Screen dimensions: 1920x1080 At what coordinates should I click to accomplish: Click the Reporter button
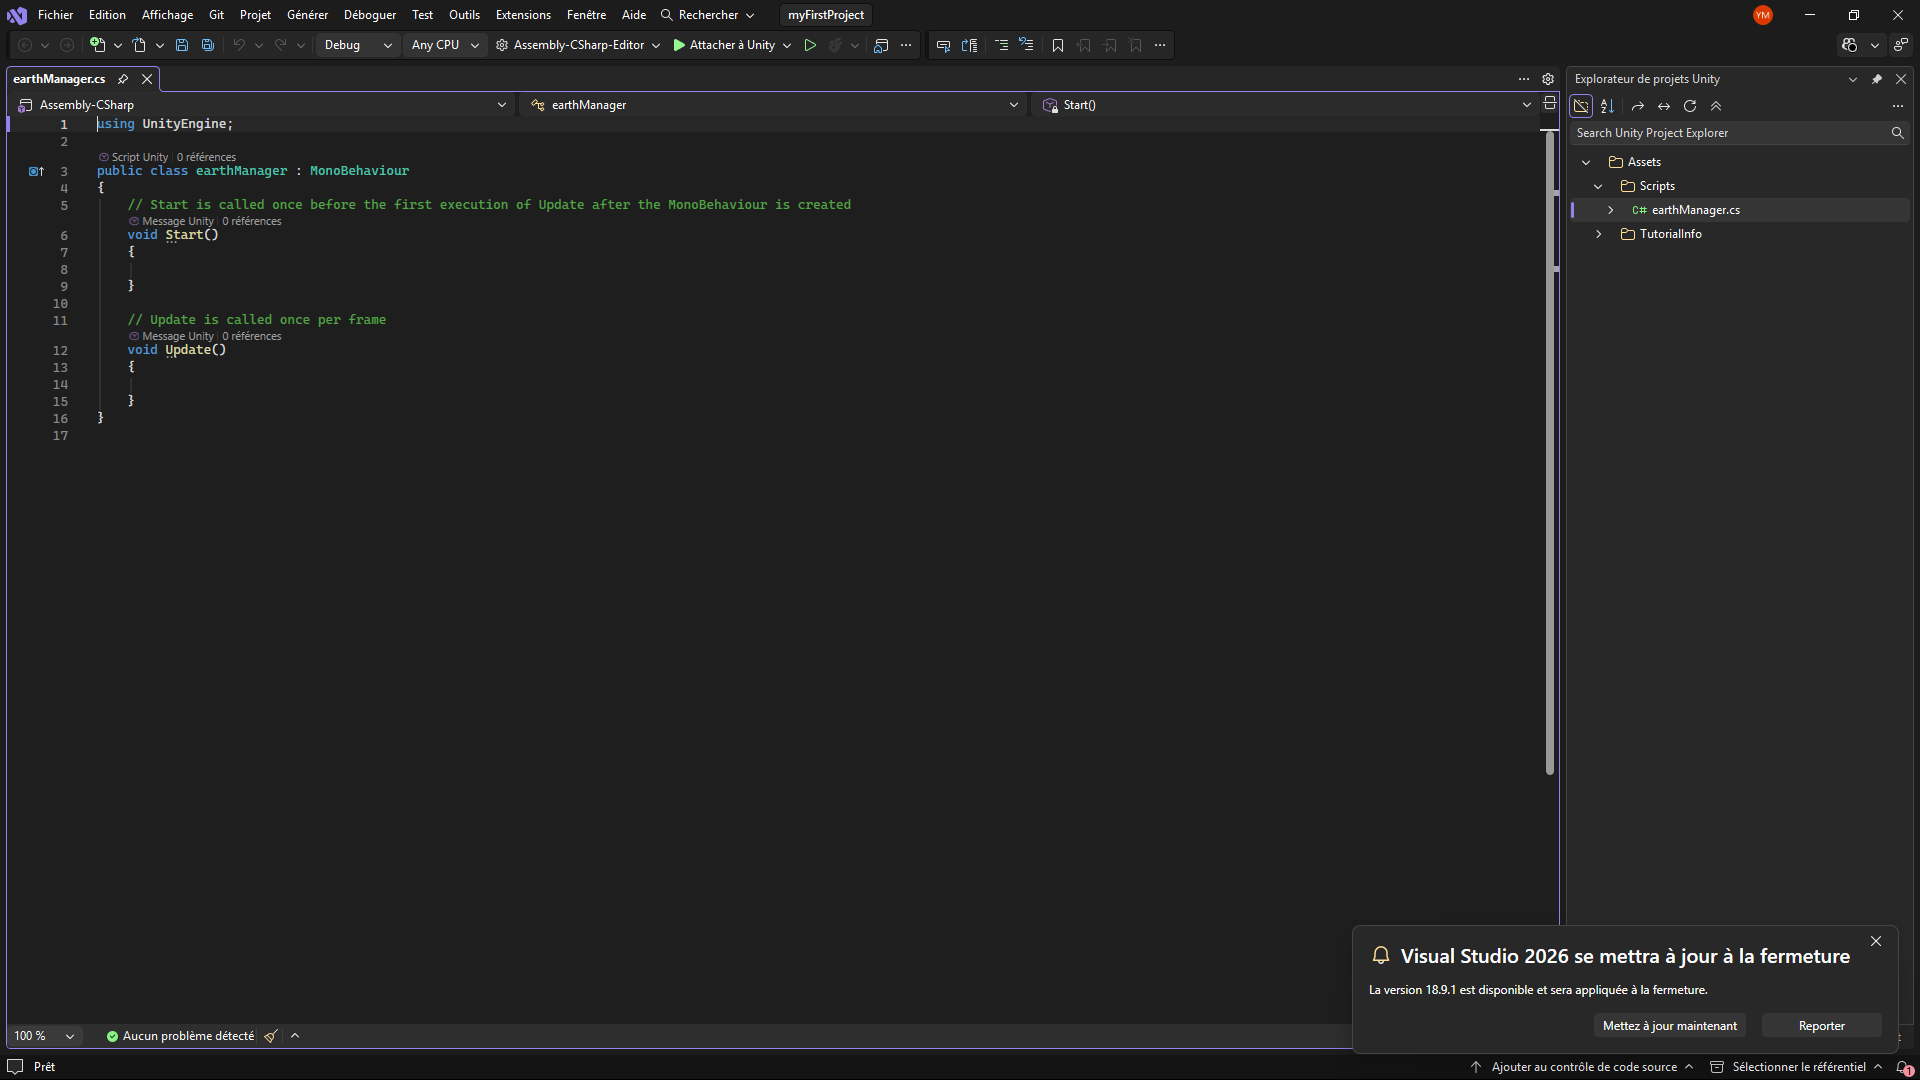tap(1821, 1026)
